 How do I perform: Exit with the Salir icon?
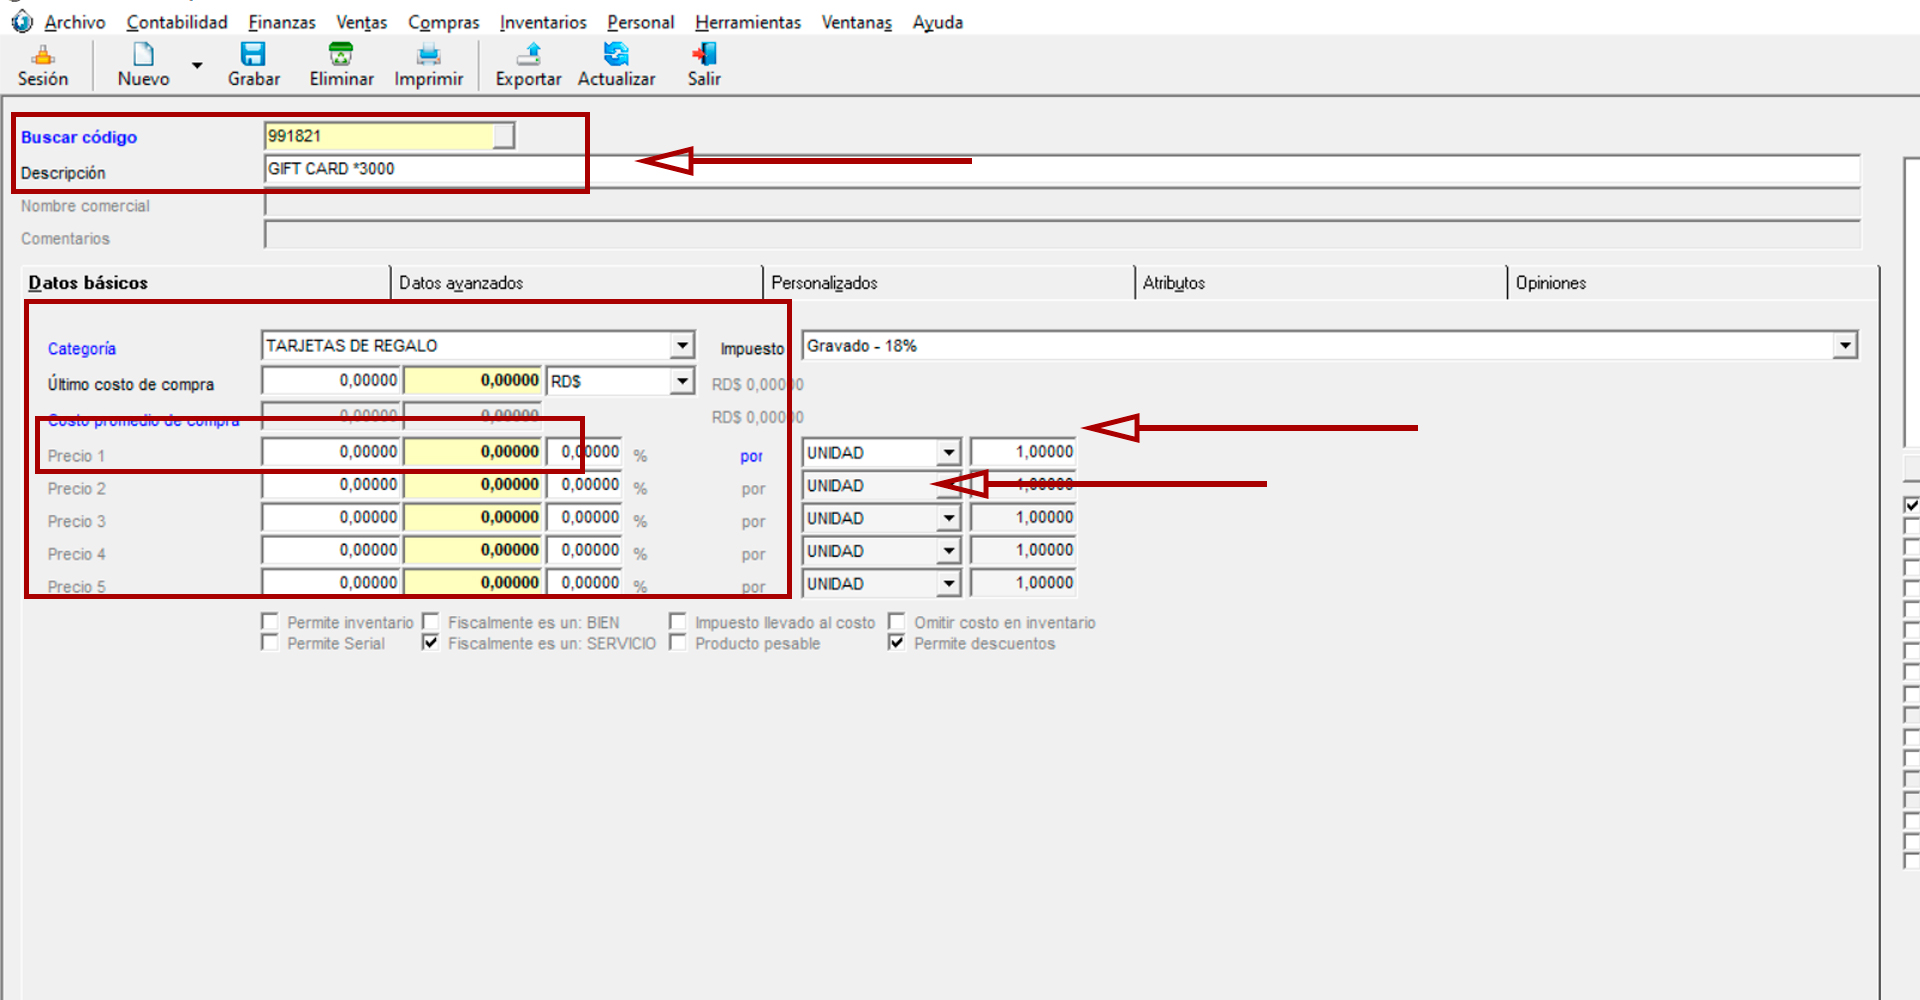click(x=704, y=55)
